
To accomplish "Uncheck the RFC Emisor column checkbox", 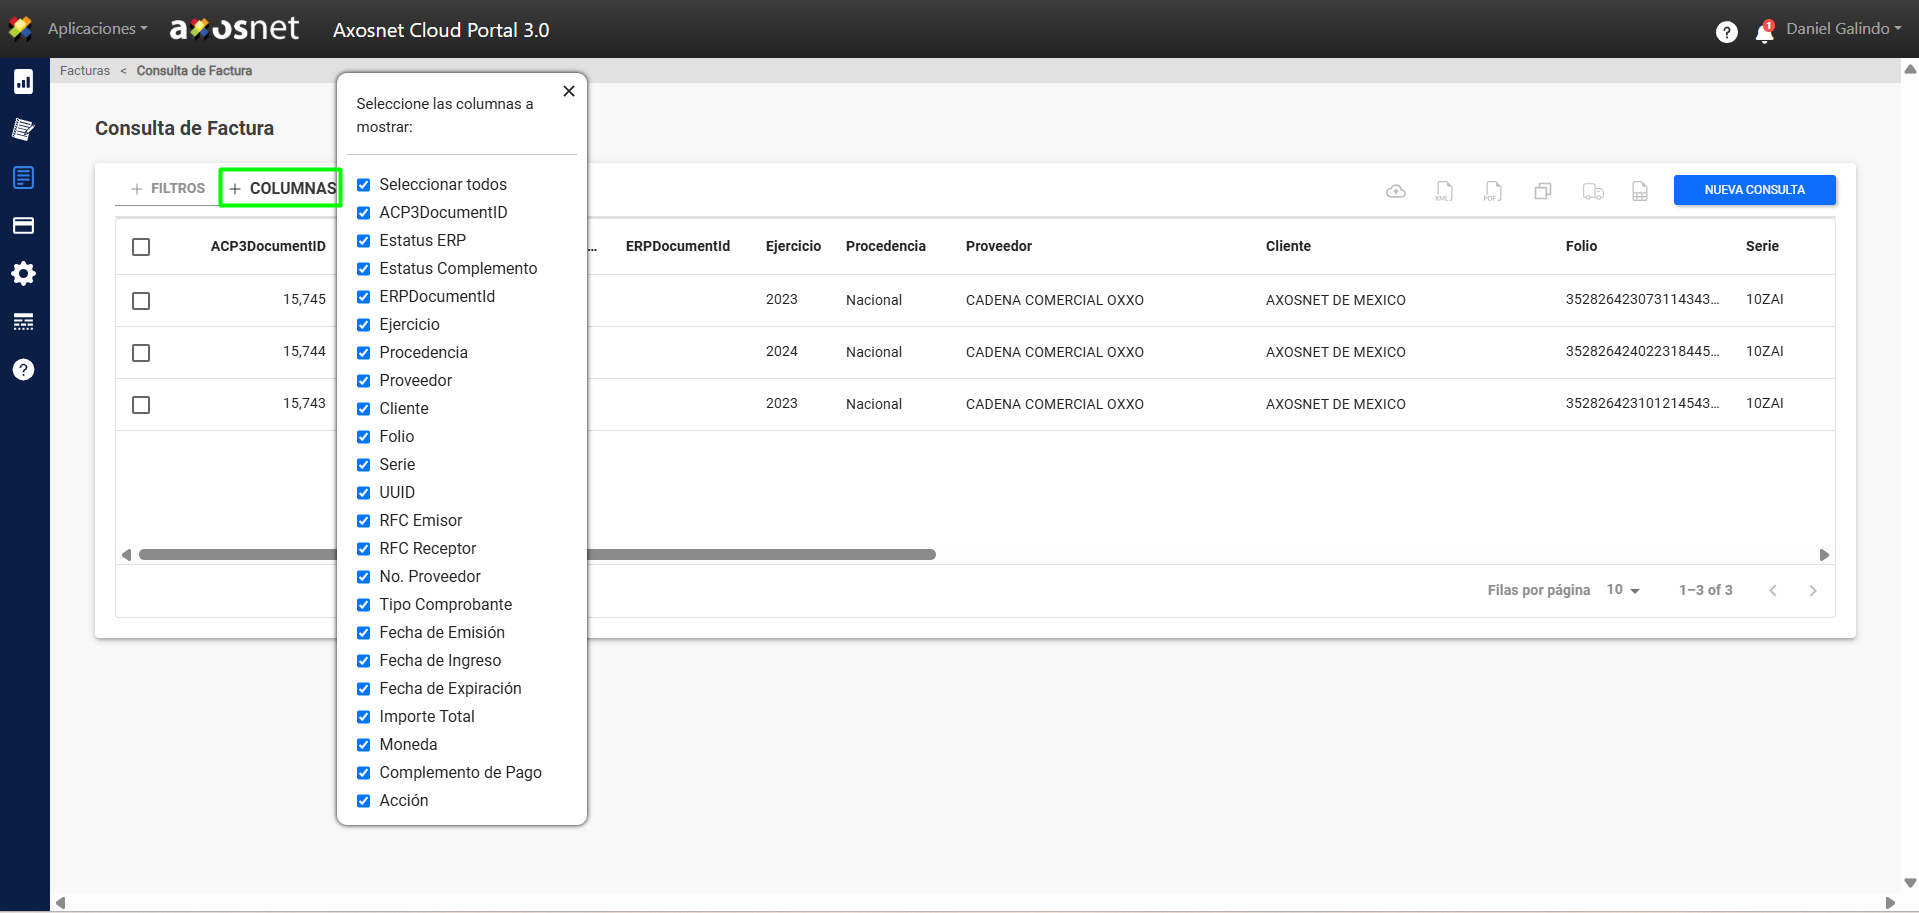I will pyautogui.click(x=364, y=521).
